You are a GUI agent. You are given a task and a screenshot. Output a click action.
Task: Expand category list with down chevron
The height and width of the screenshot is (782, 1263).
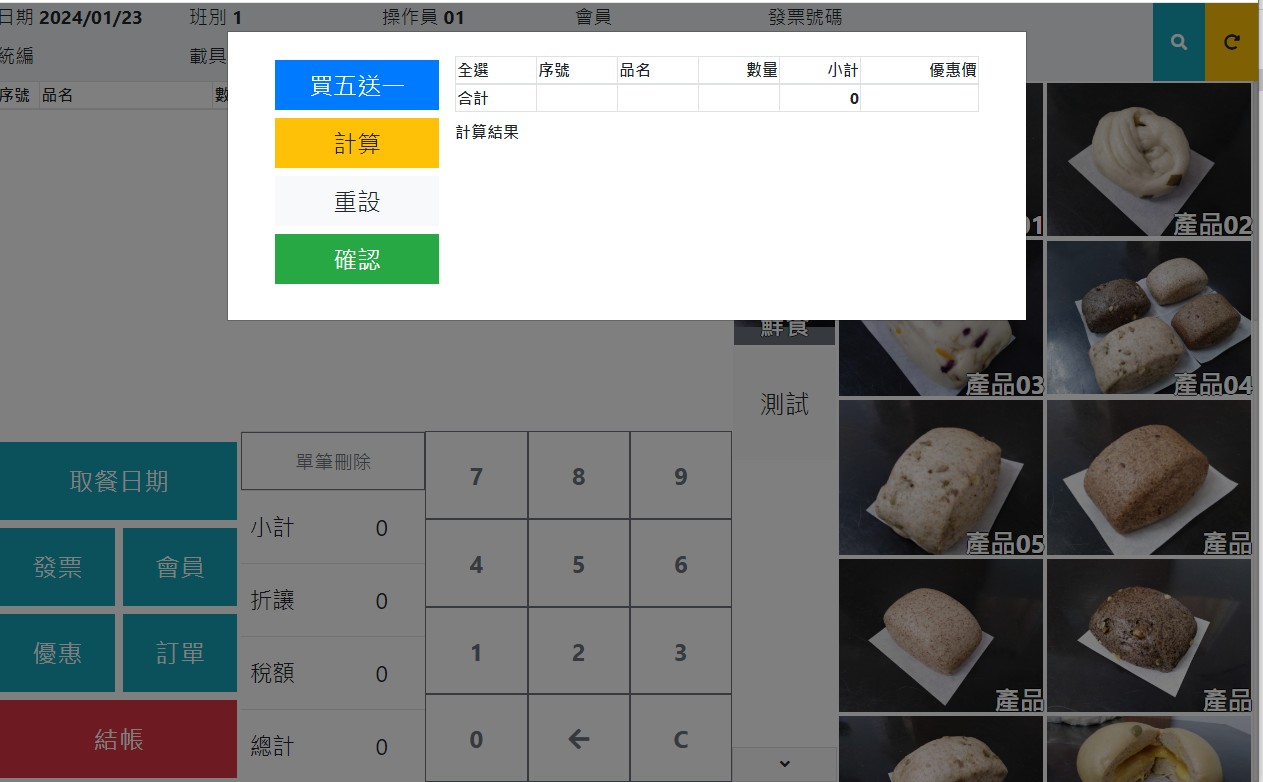[x=785, y=763]
